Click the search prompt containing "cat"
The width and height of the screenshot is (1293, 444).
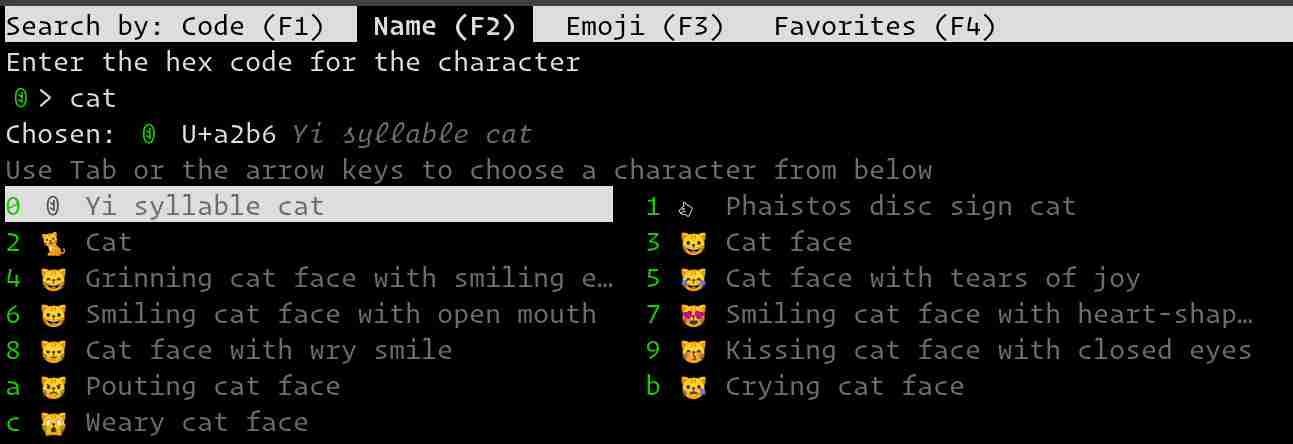tap(93, 98)
